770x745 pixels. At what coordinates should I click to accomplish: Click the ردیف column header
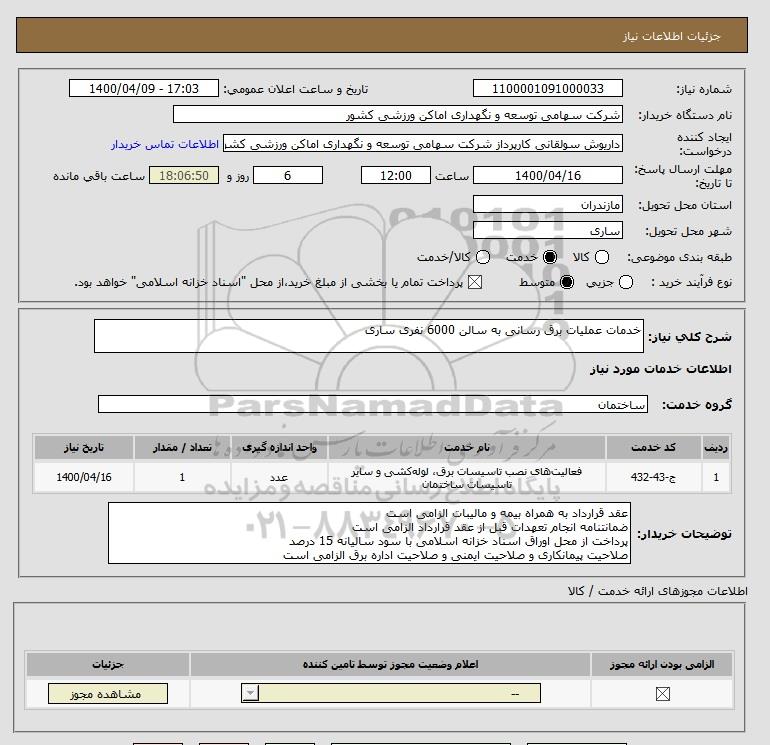pos(715,447)
